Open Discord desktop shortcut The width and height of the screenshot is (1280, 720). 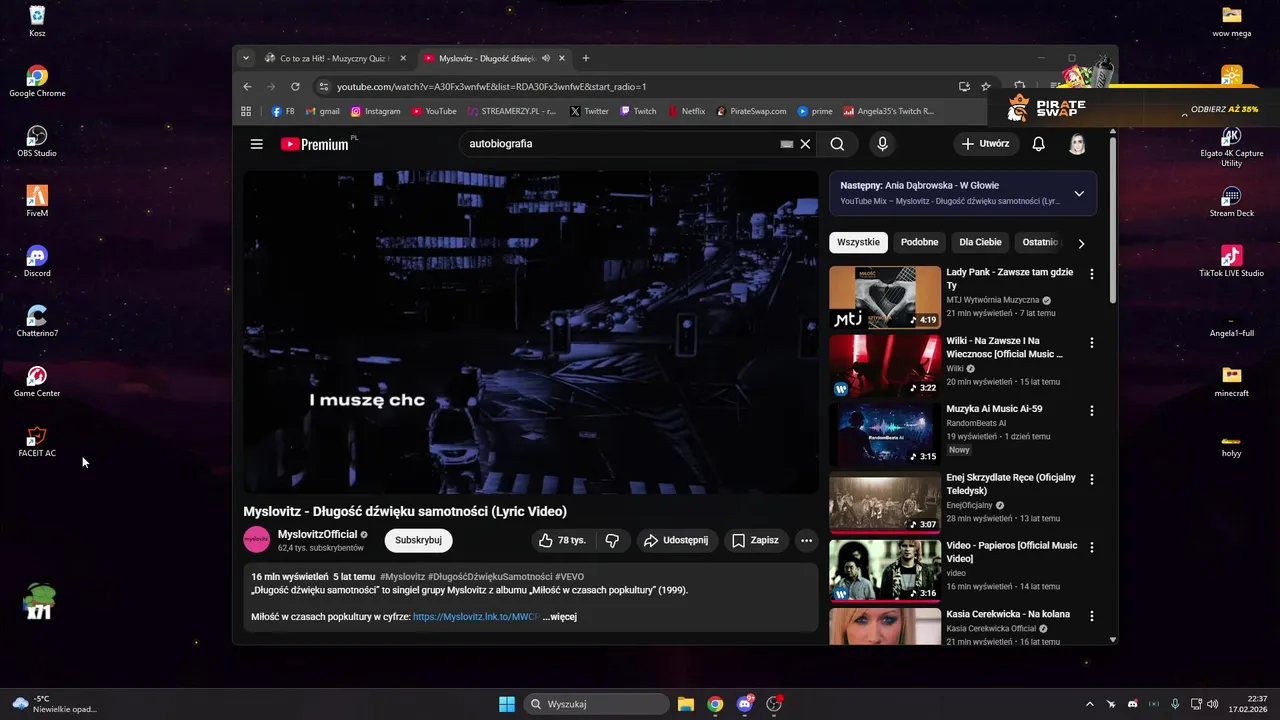tap(37, 261)
